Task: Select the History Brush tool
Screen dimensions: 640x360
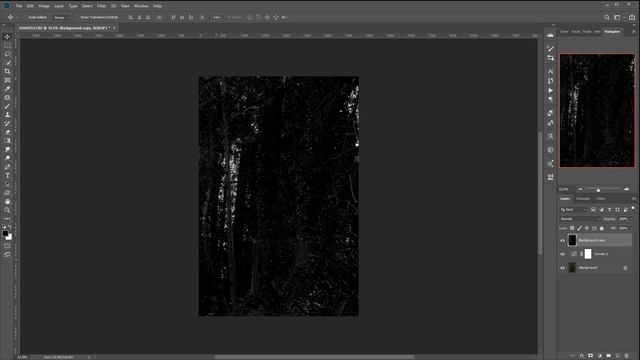Action: [7, 123]
